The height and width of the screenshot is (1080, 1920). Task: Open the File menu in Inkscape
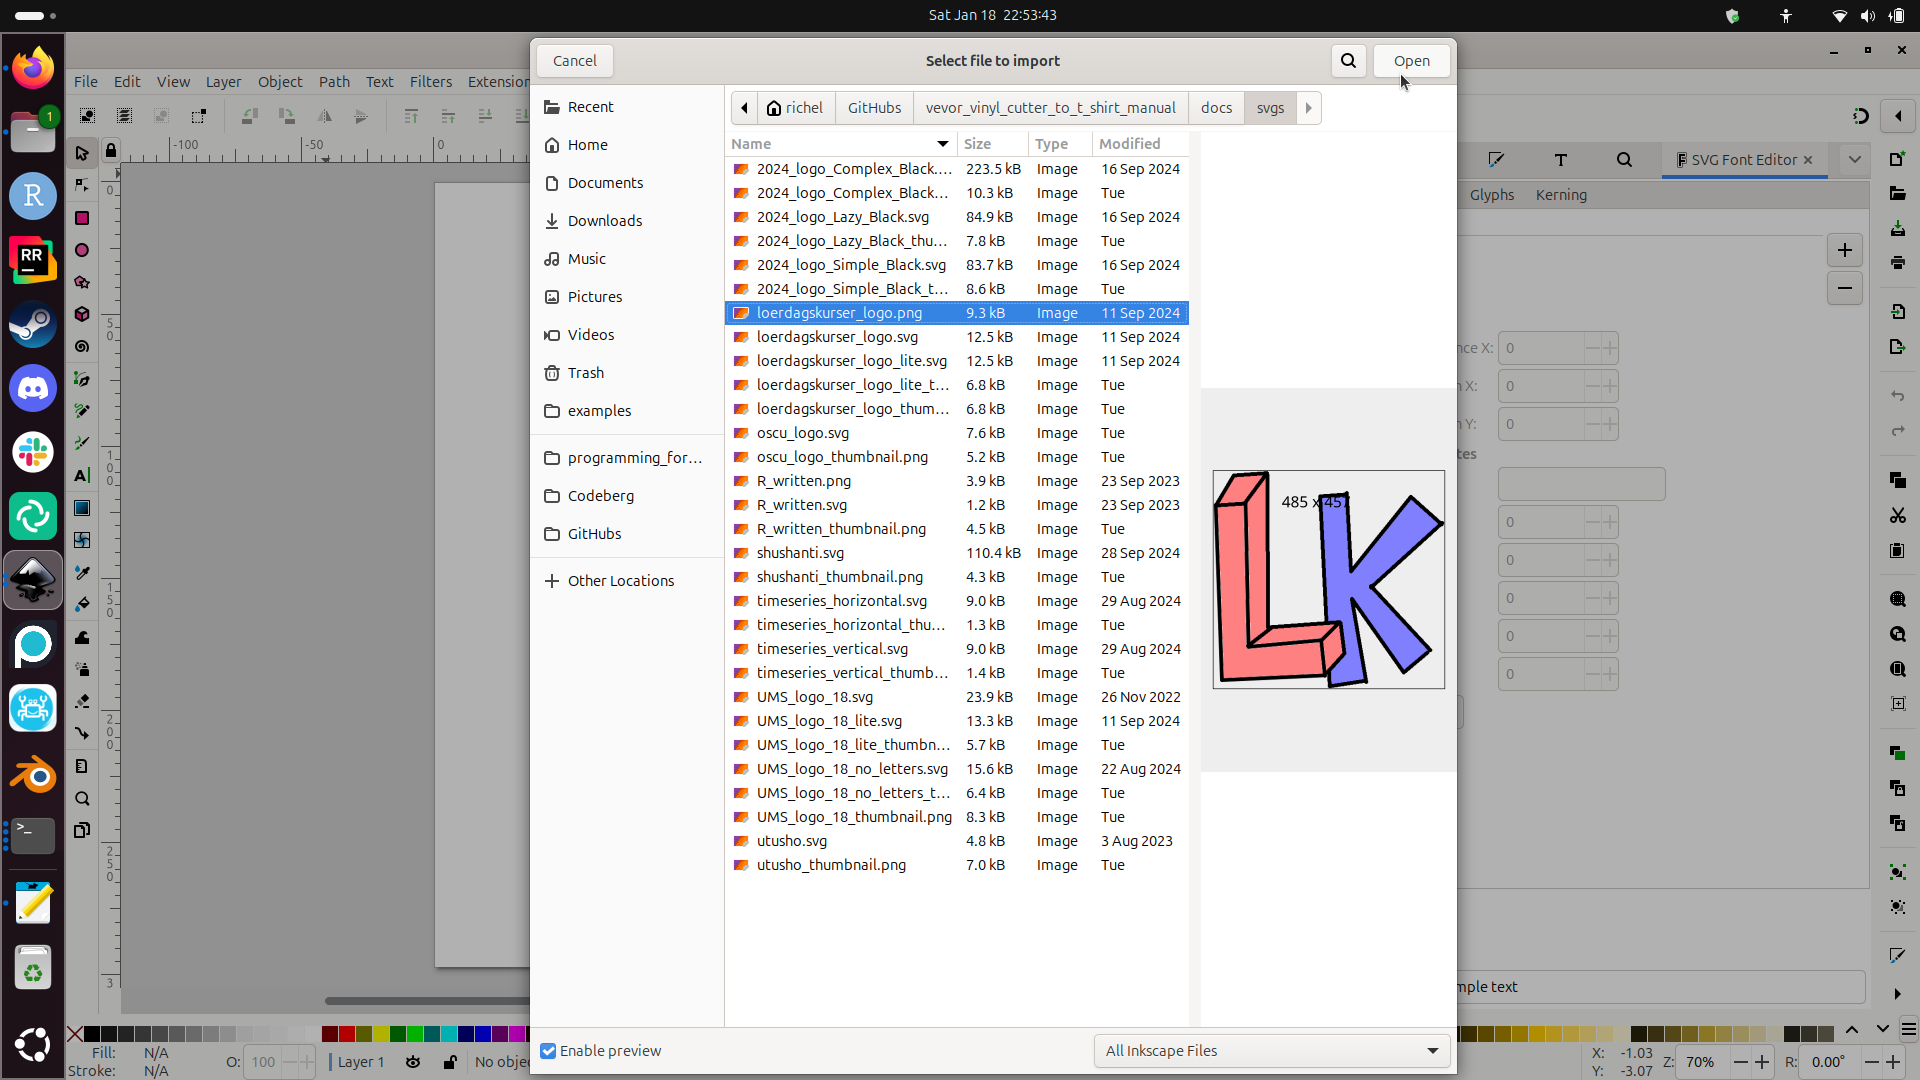pyautogui.click(x=86, y=82)
